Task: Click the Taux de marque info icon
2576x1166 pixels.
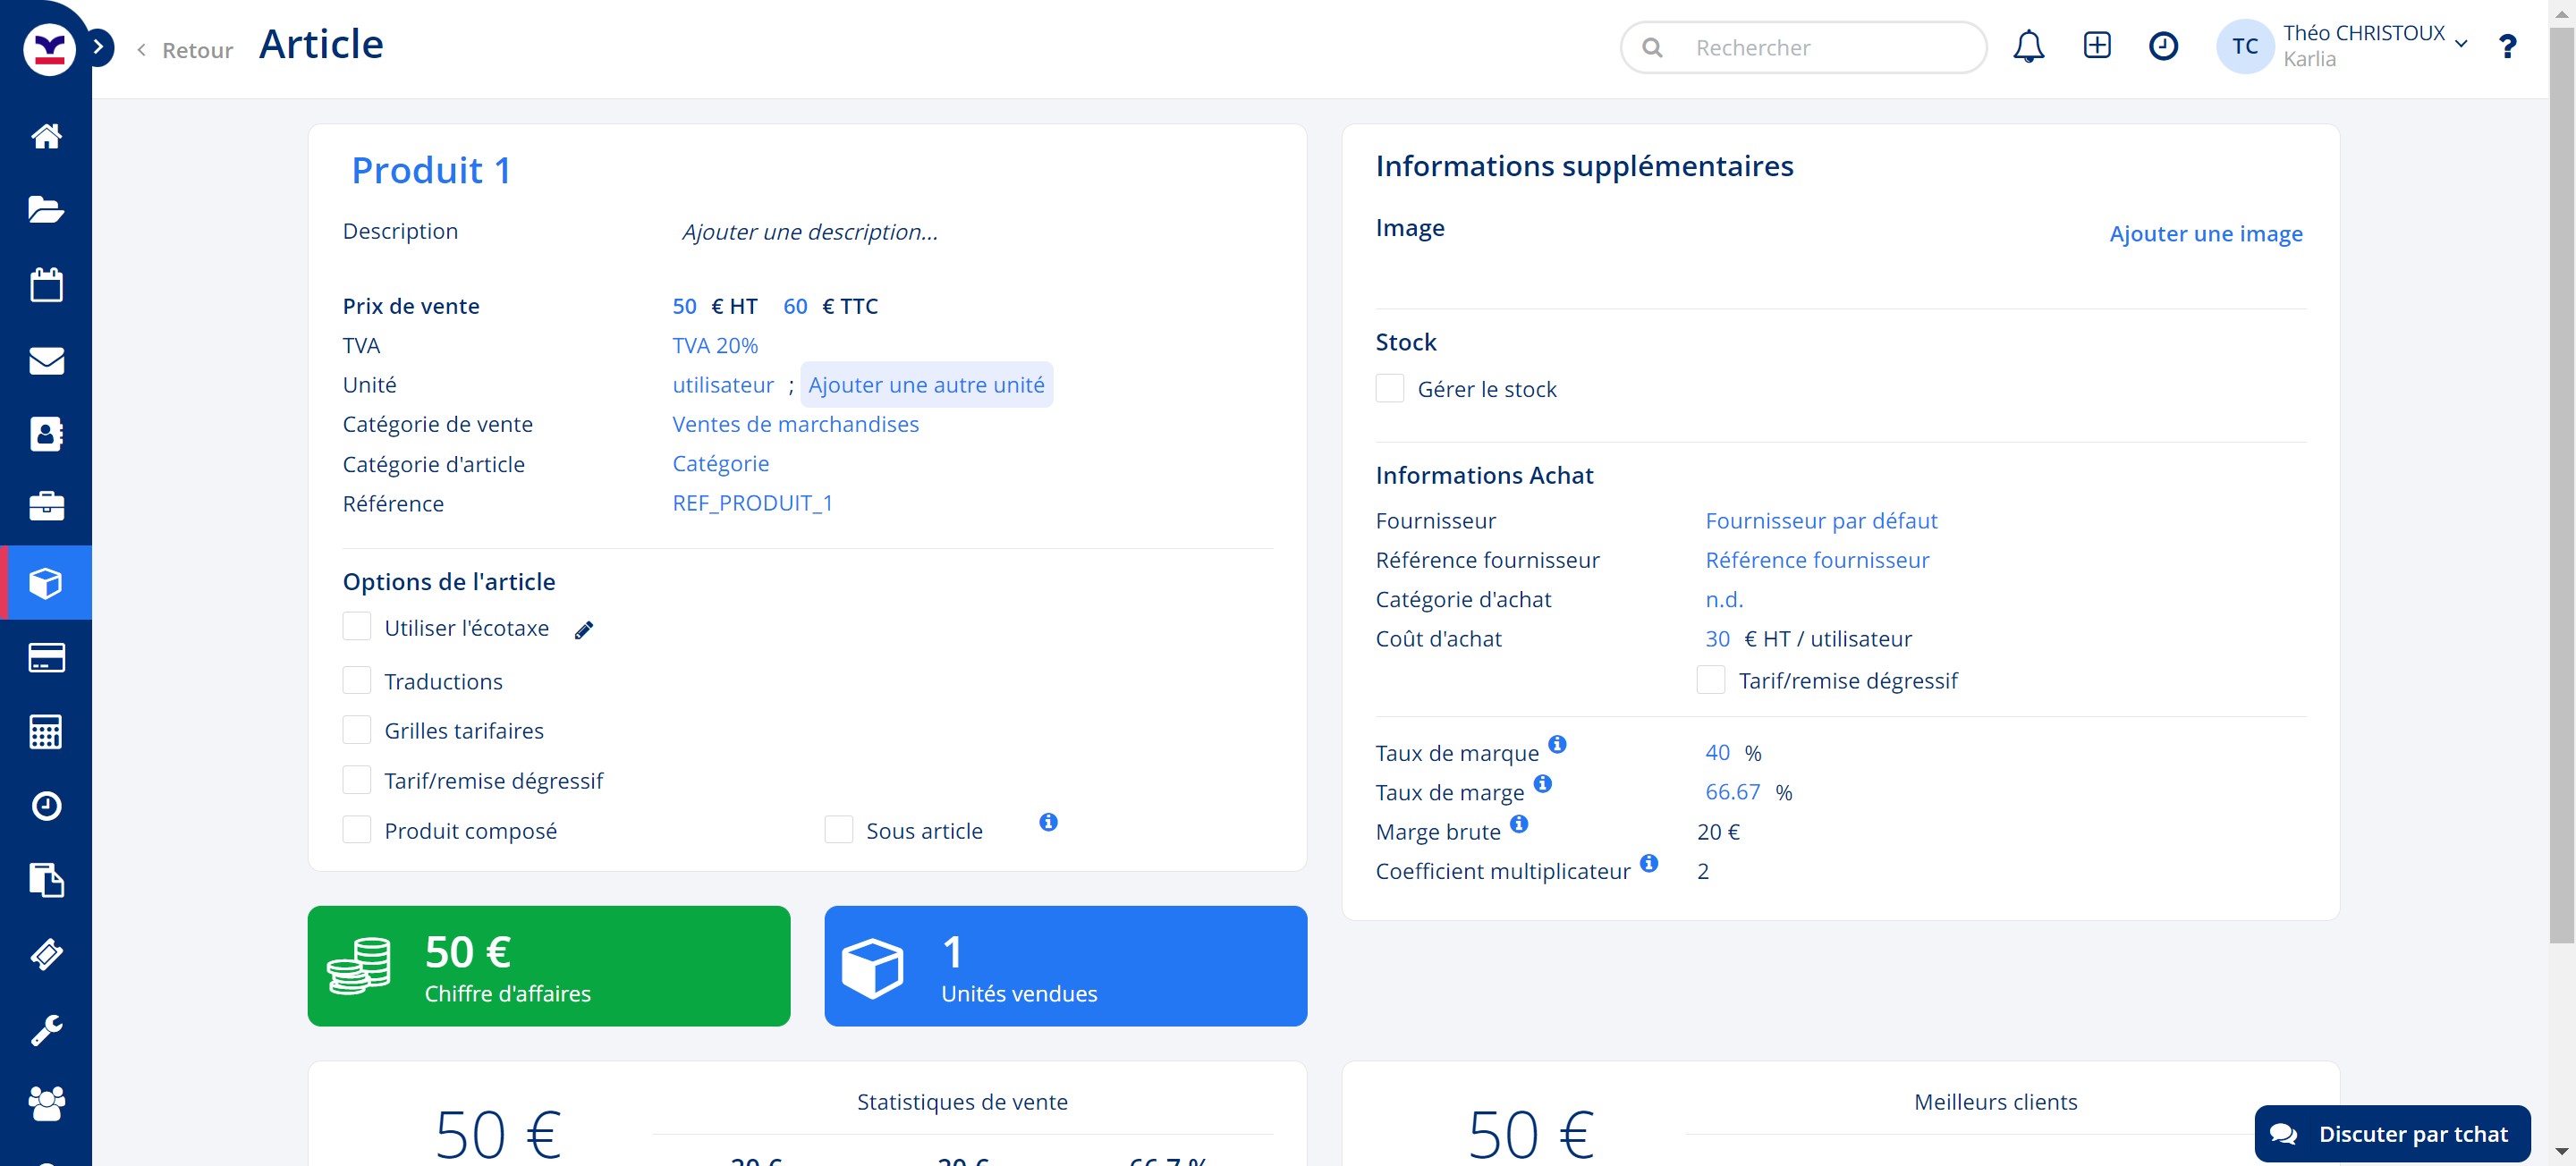Action: [1557, 744]
